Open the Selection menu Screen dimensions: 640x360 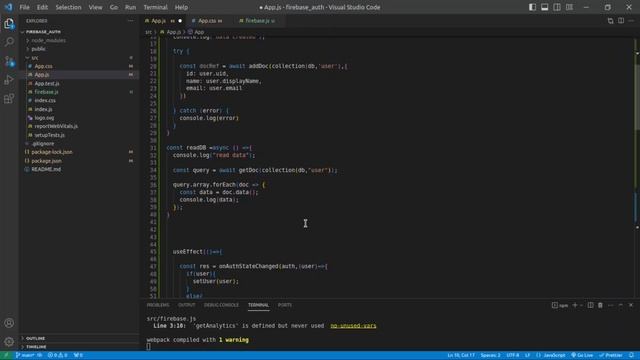pyautogui.click(x=68, y=7)
